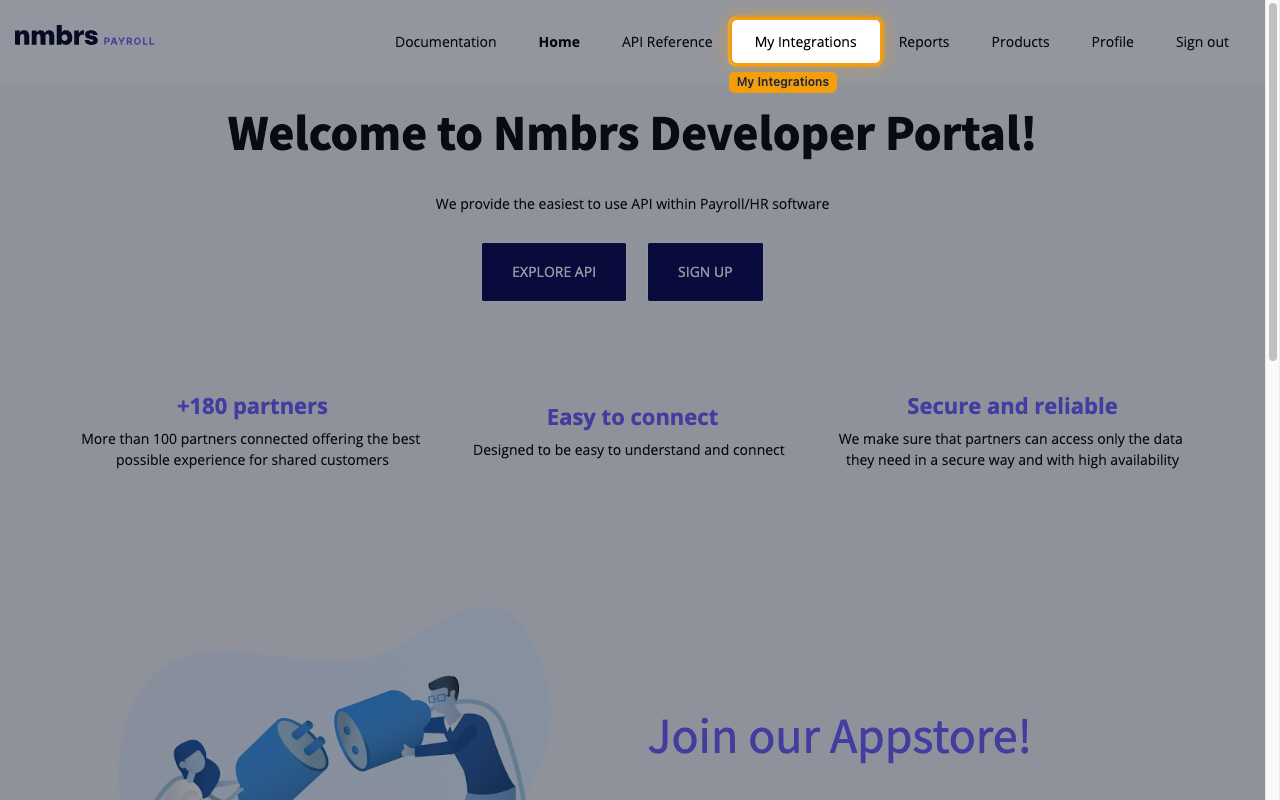Open the API Reference page
The image size is (1280, 800).
point(667,42)
